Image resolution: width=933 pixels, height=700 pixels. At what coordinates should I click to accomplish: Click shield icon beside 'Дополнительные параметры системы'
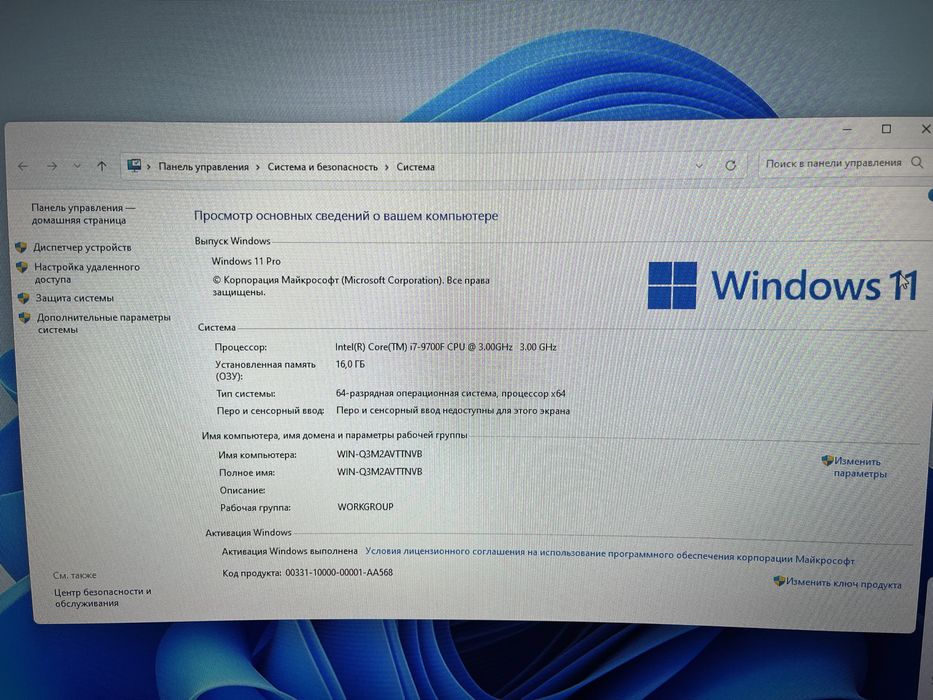tap(24, 317)
